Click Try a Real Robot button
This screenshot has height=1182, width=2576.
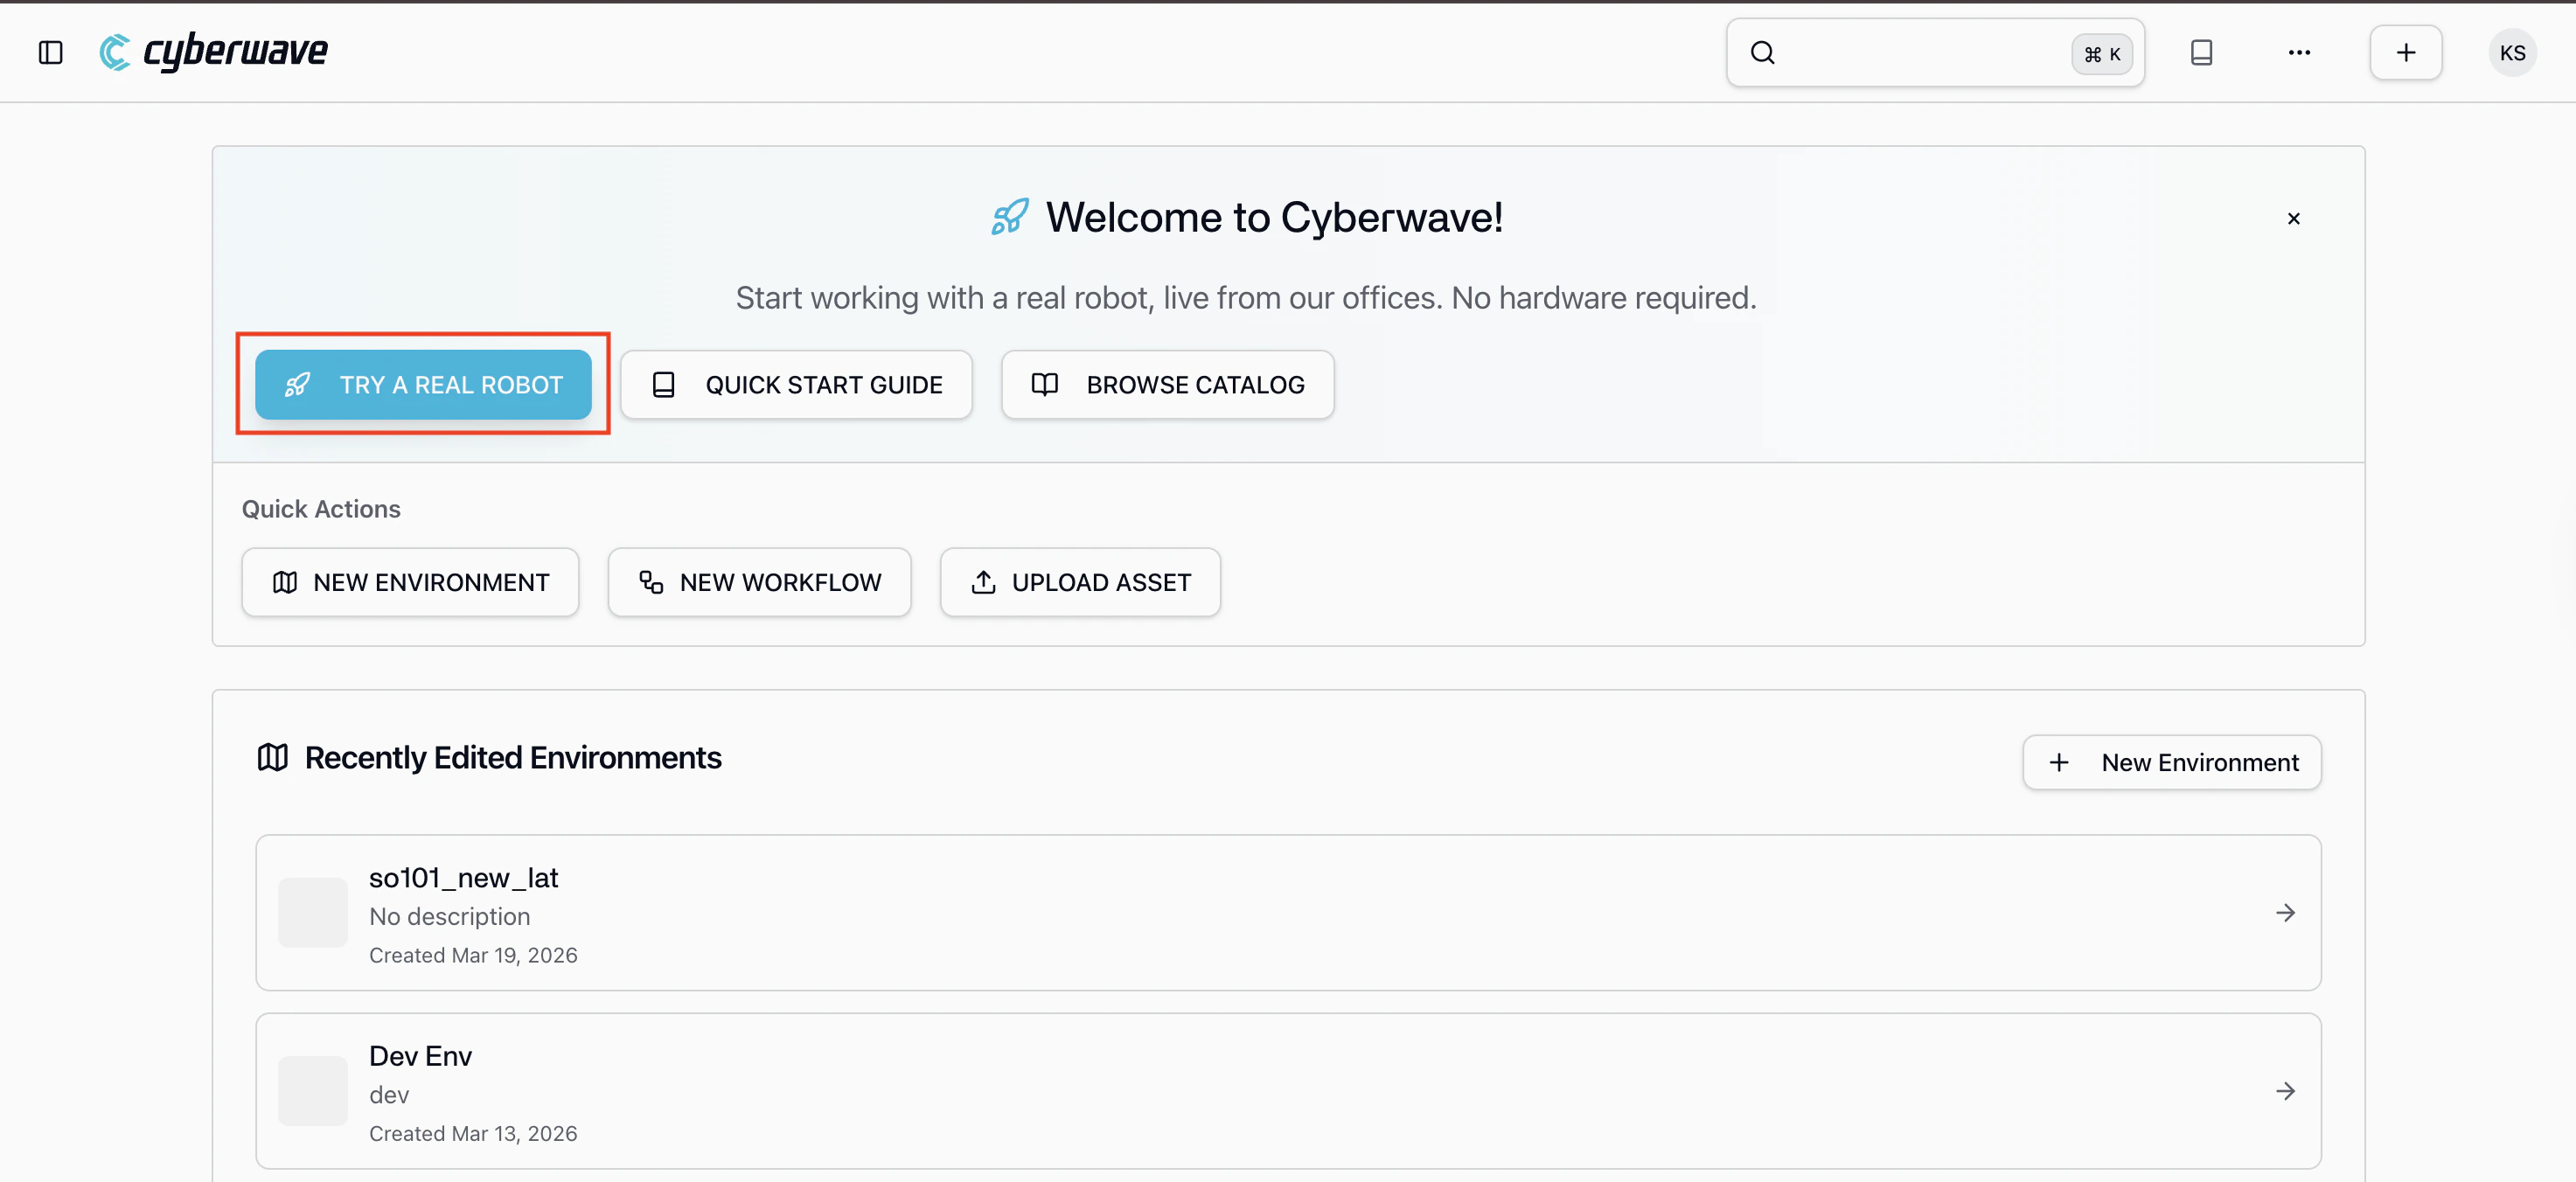tap(423, 385)
